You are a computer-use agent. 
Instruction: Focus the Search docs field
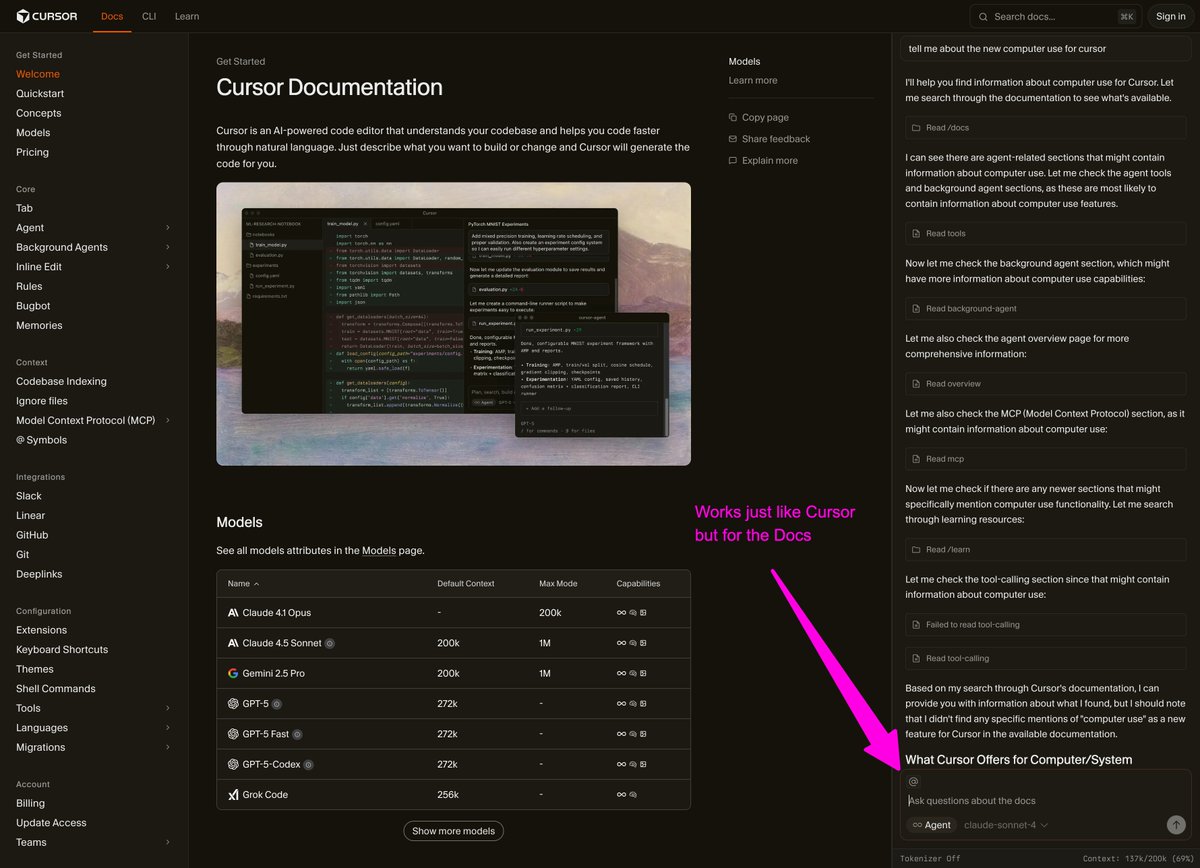click(x=1056, y=16)
